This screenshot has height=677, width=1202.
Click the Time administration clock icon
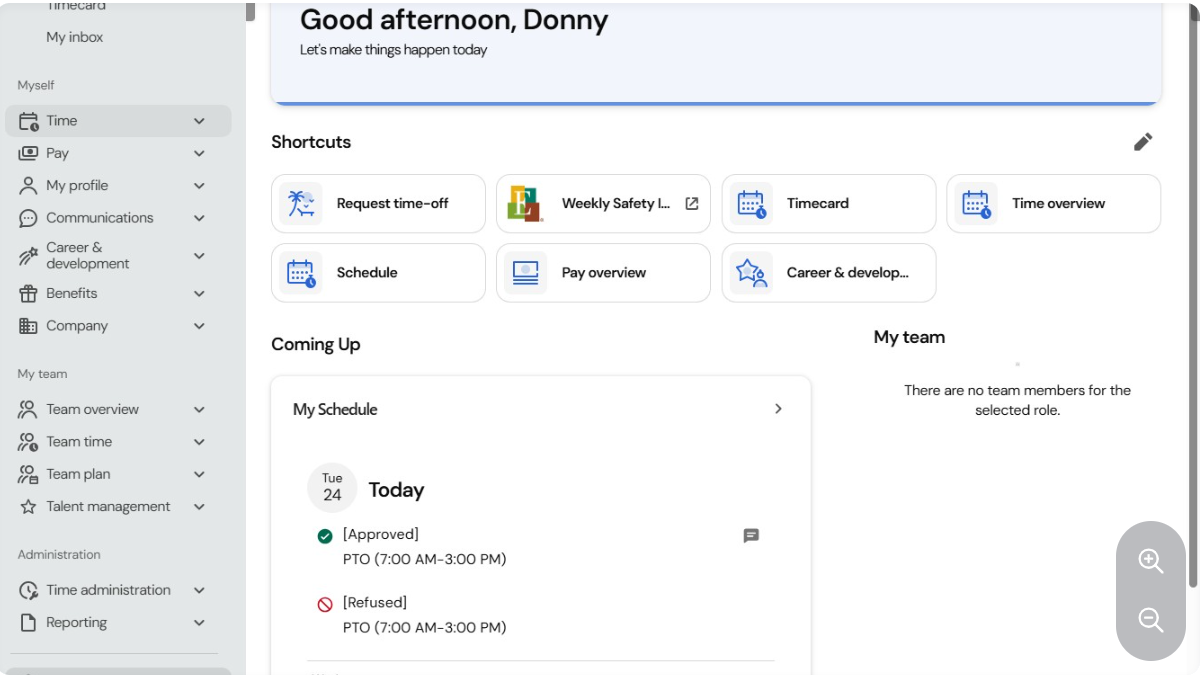pyautogui.click(x=29, y=590)
